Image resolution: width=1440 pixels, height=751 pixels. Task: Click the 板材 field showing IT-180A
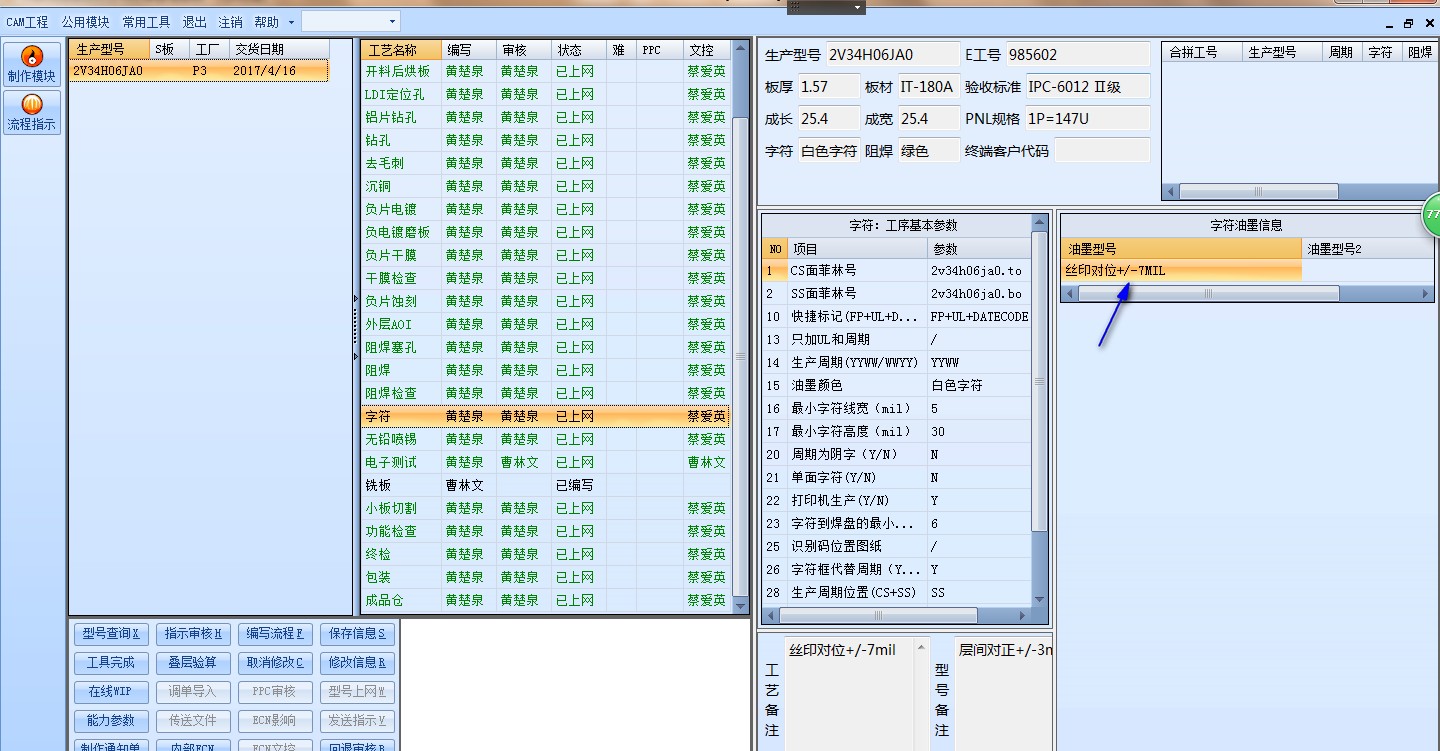927,87
